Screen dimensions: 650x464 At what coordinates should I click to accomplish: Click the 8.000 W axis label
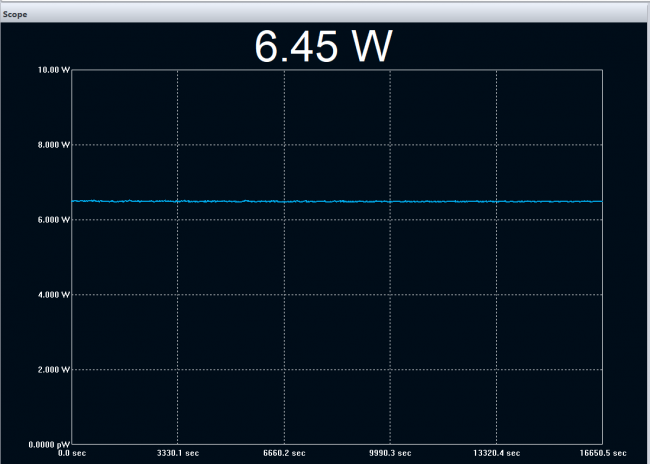point(54,145)
